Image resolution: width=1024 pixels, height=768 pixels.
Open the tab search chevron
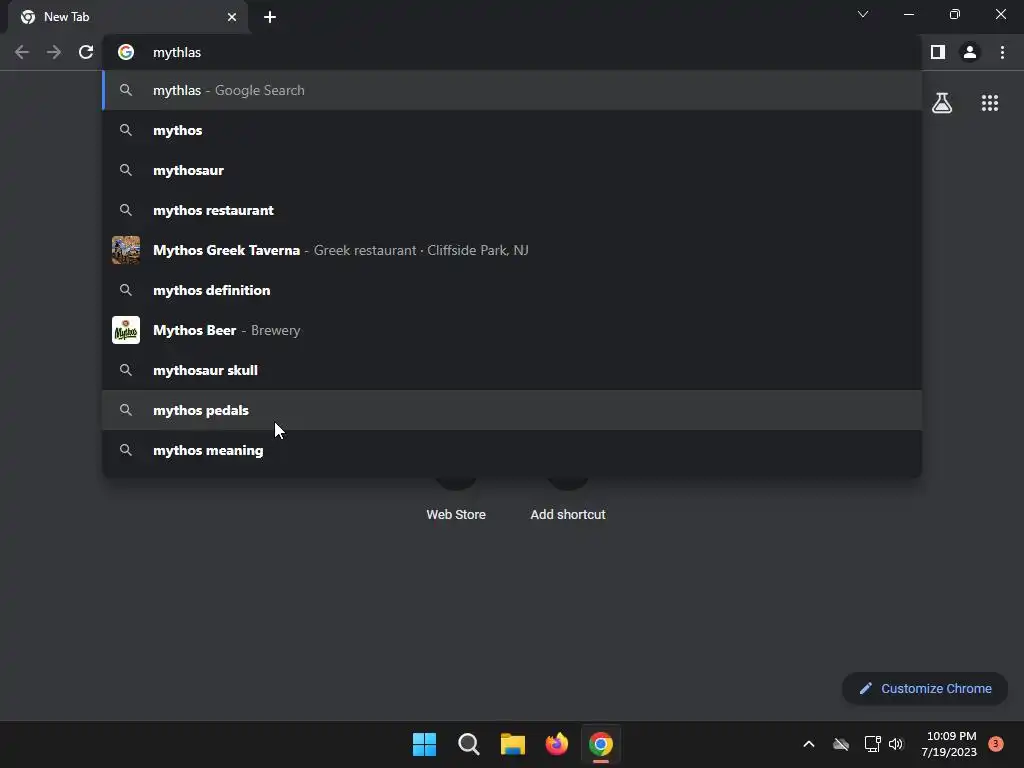pyautogui.click(x=863, y=14)
